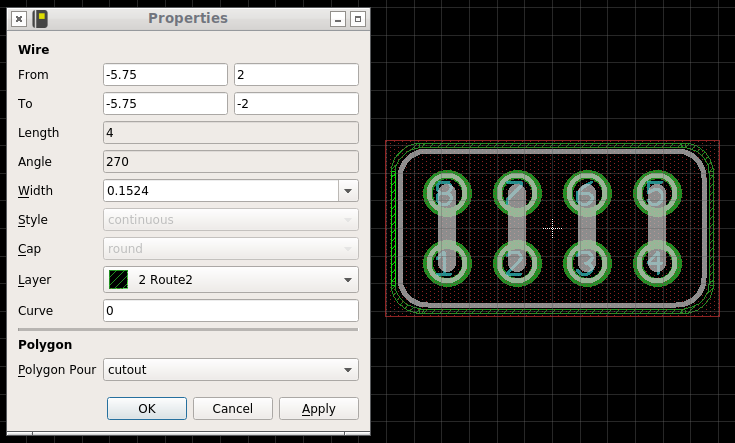Open the Cap round dropdown
Image resolution: width=735 pixels, height=443 pixels.
231,249
